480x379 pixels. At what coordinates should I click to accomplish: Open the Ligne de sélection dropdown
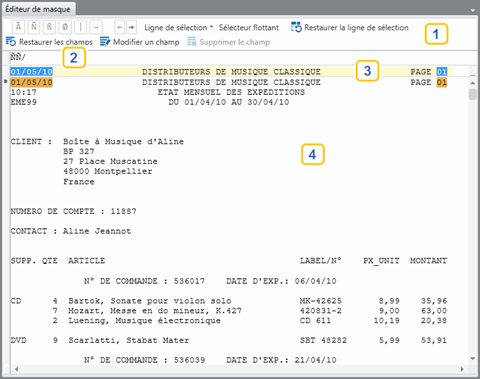(x=178, y=28)
